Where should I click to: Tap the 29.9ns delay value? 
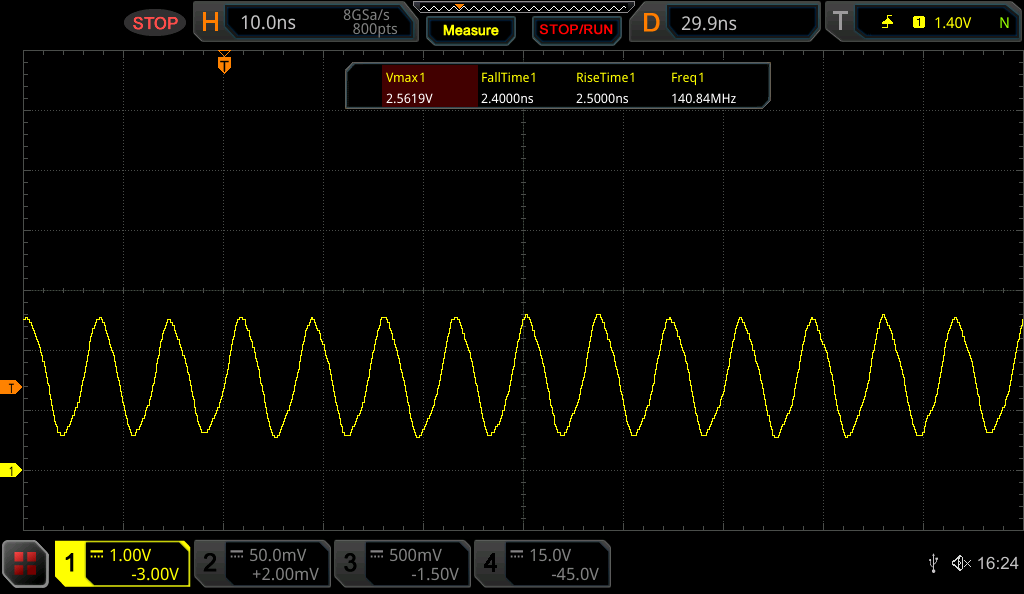tap(709, 23)
